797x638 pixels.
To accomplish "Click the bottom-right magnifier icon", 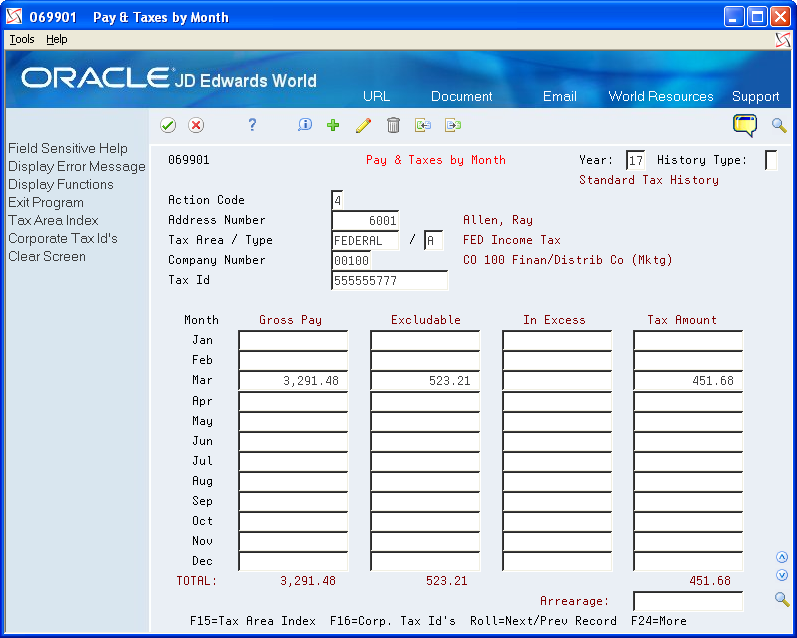I will tap(782, 599).
